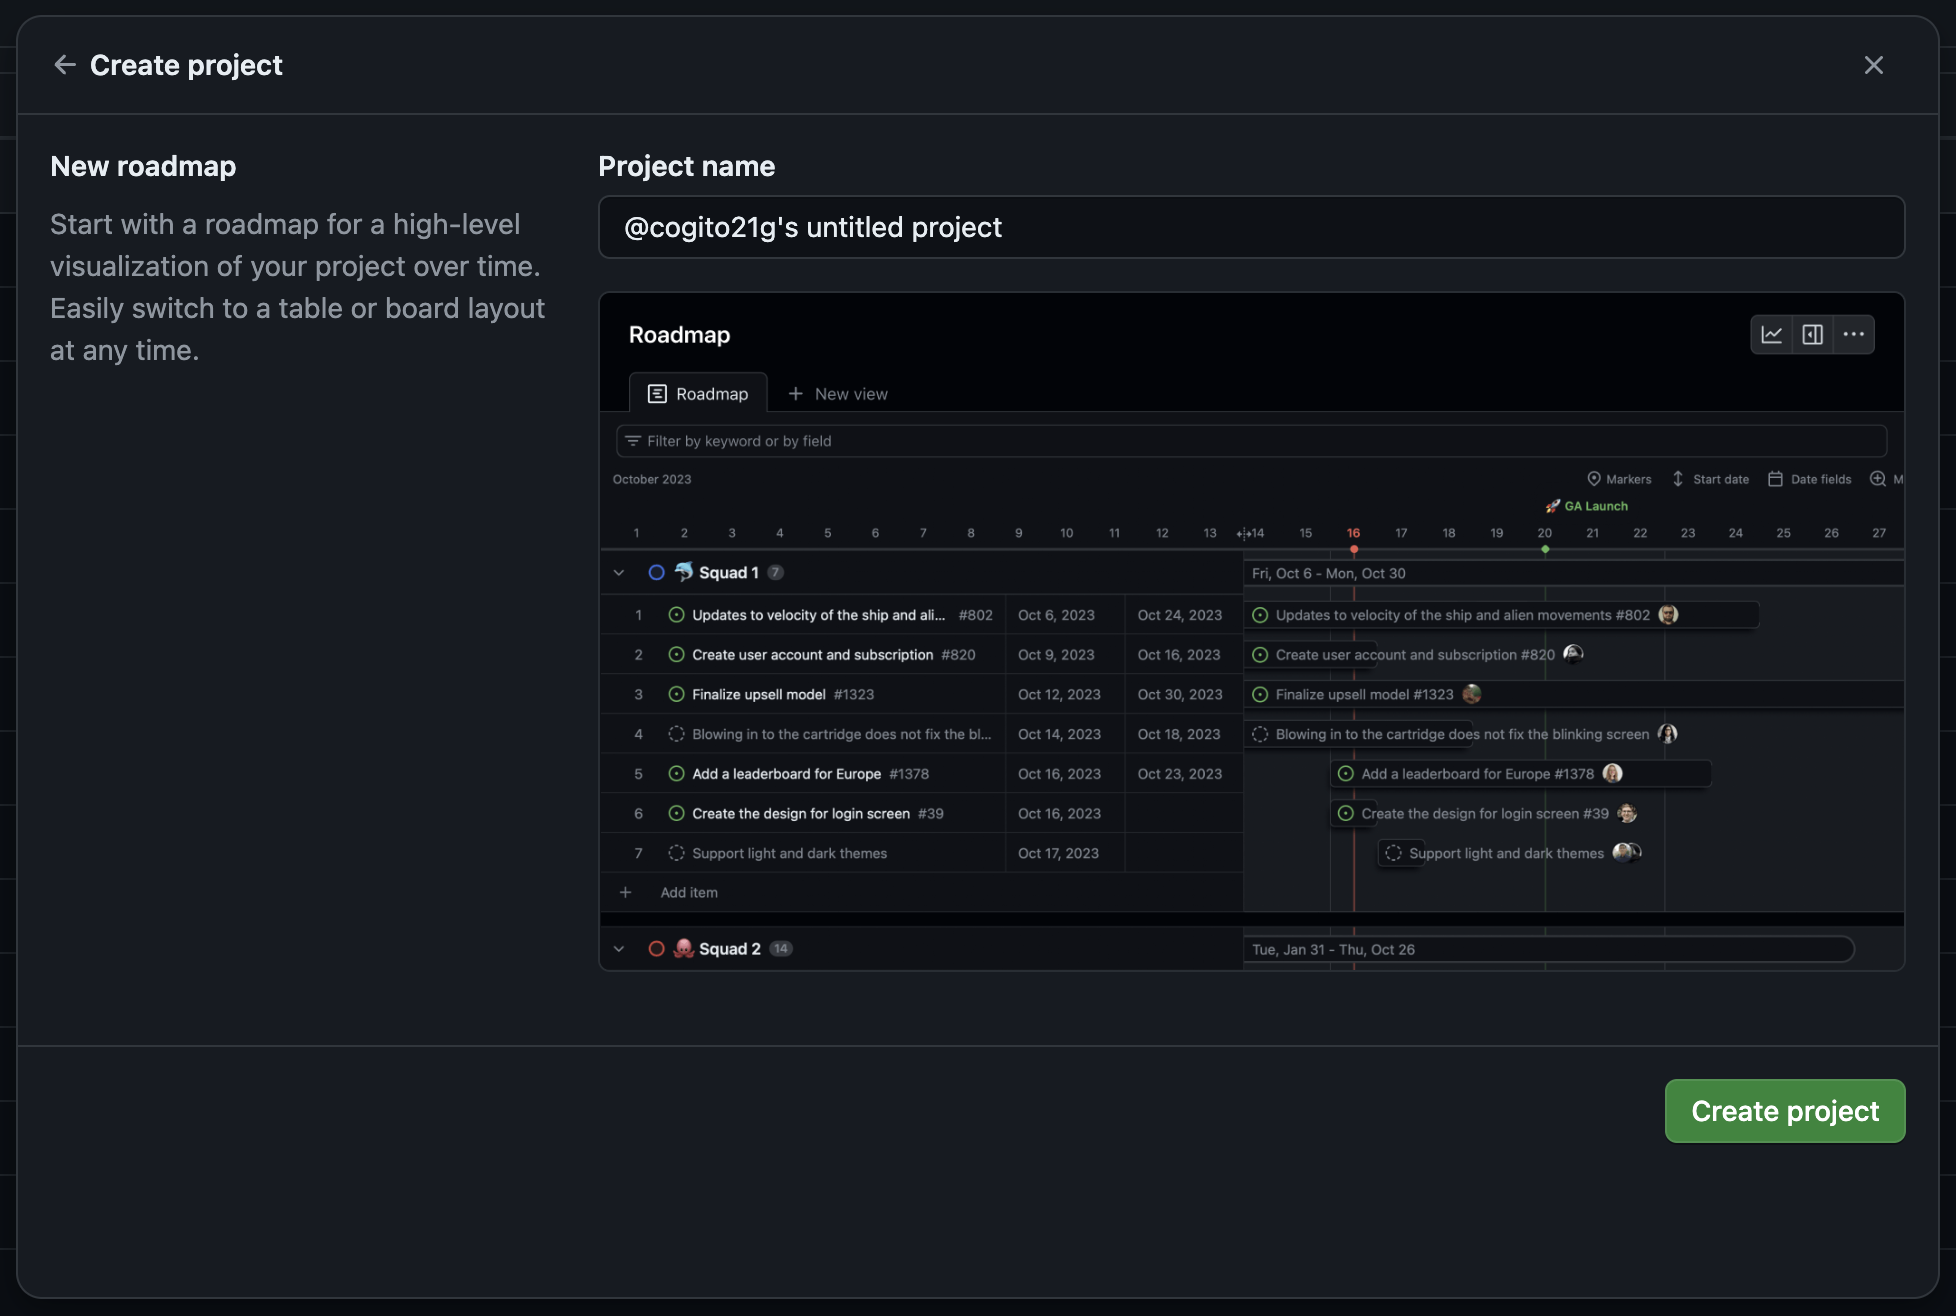This screenshot has width=1956, height=1316.
Task: Open the insights chart icon
Action: pyautogui.click(x=1772, y=335)
